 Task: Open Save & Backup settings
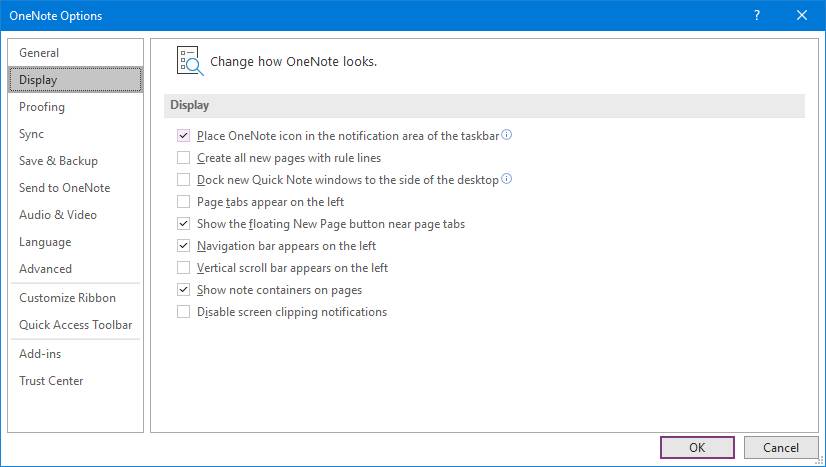[x=75, y=161]
